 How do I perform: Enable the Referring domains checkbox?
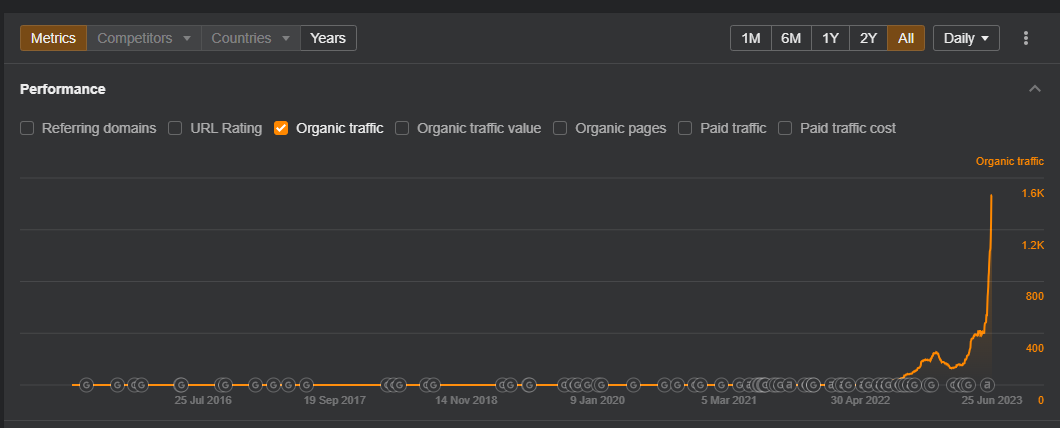27,128
